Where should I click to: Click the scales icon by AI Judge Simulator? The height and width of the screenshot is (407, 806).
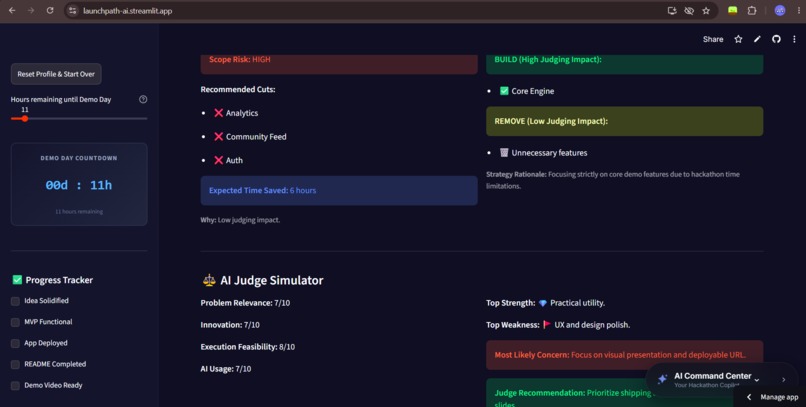click(x=209, y=280)
